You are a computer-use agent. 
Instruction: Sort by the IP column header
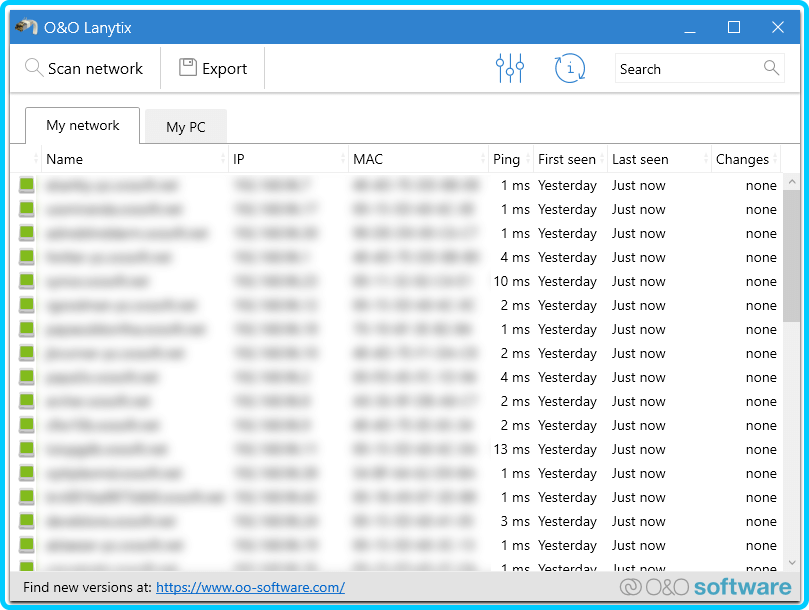288,159
